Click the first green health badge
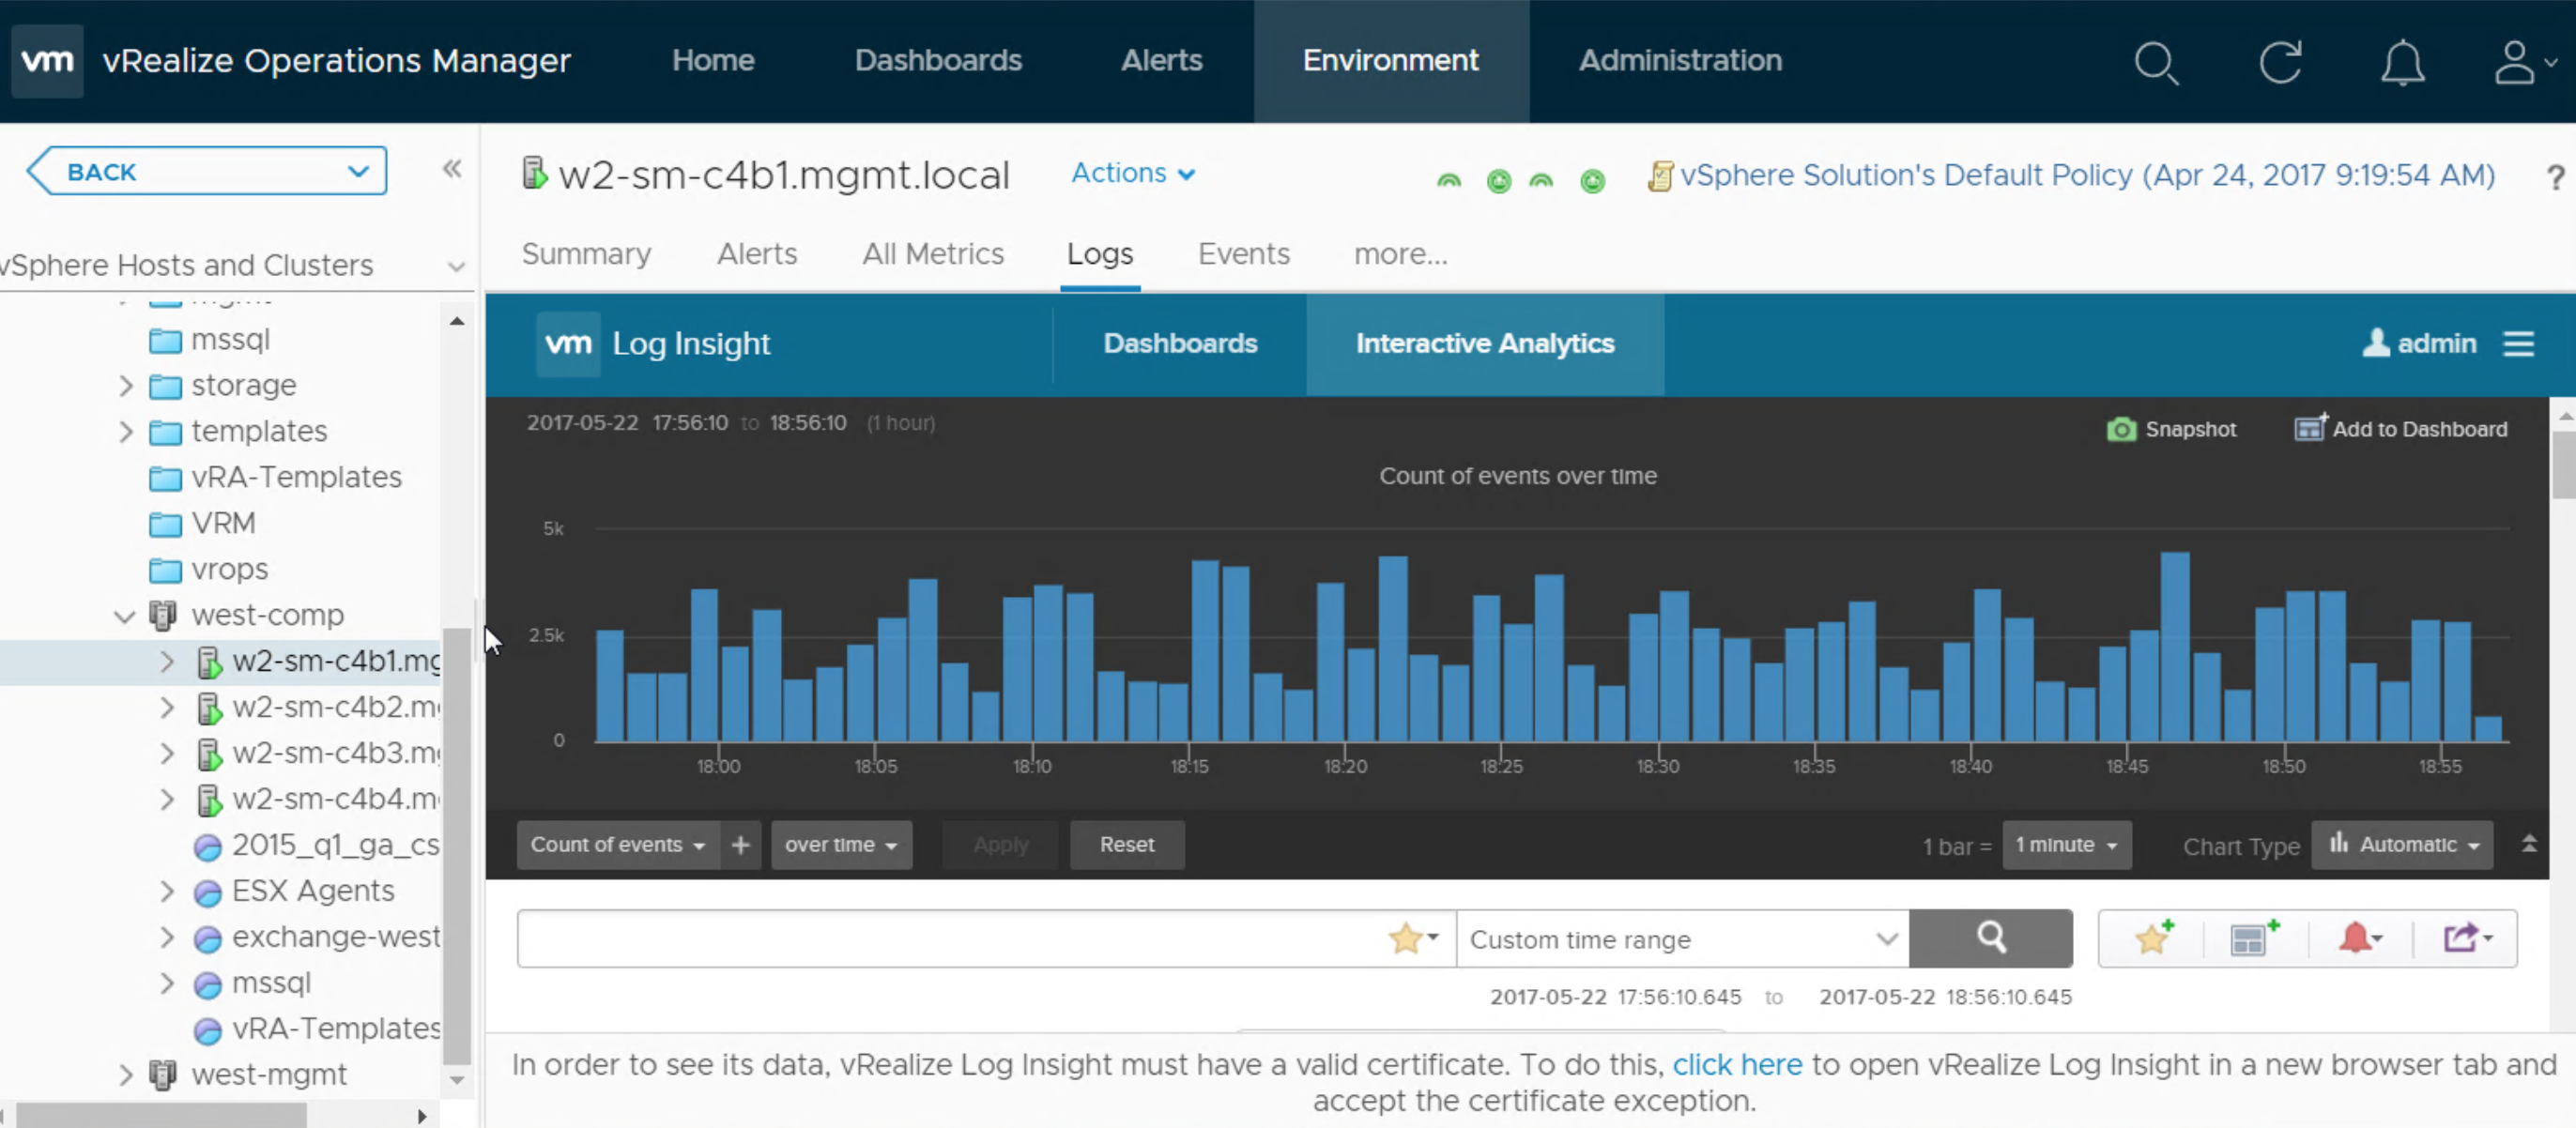Viewport: 2576px width, 1128px height. click(x=1448, y=180)
